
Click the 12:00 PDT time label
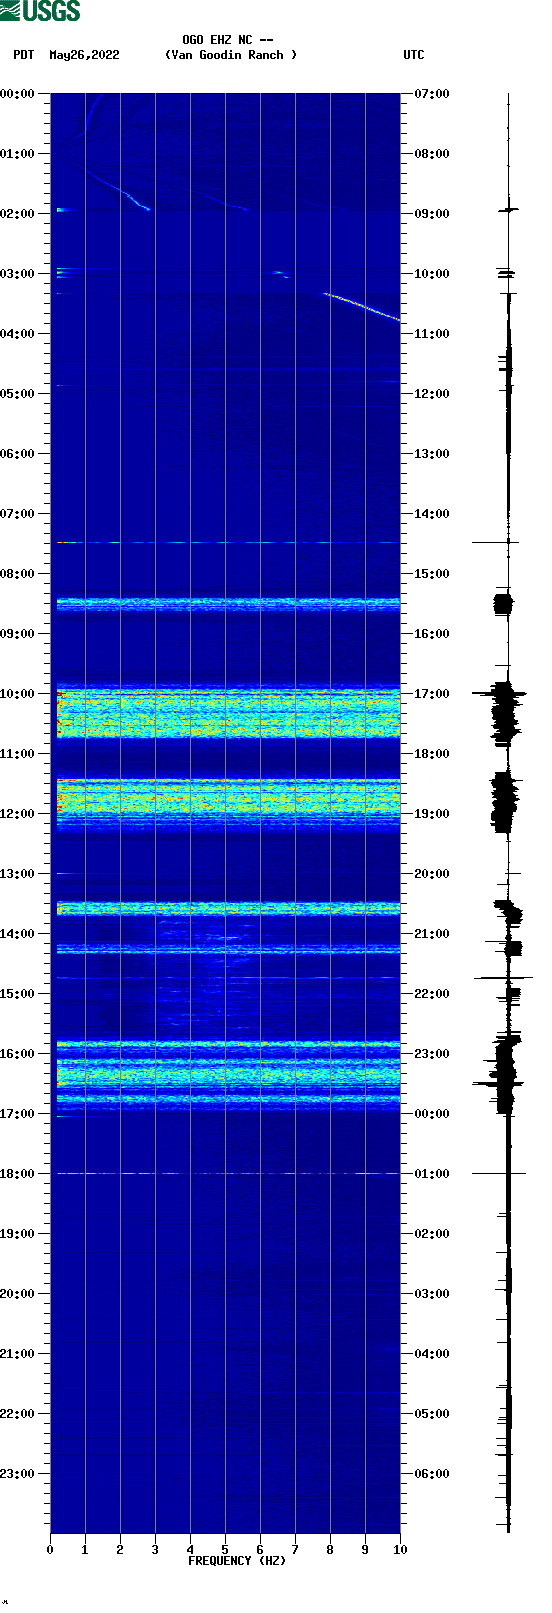pos(18,814)
